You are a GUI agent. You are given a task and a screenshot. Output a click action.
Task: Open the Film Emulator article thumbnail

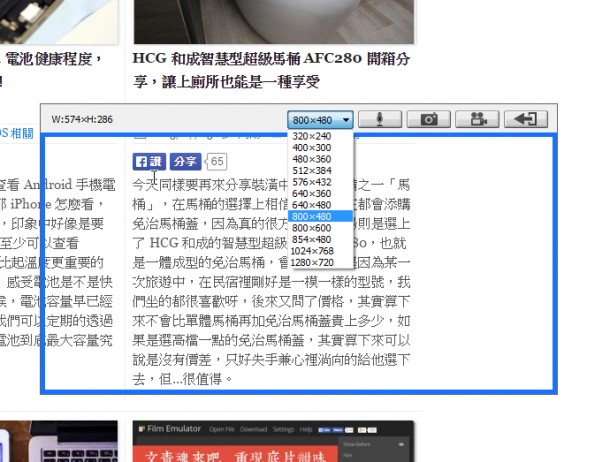(273, 441)
